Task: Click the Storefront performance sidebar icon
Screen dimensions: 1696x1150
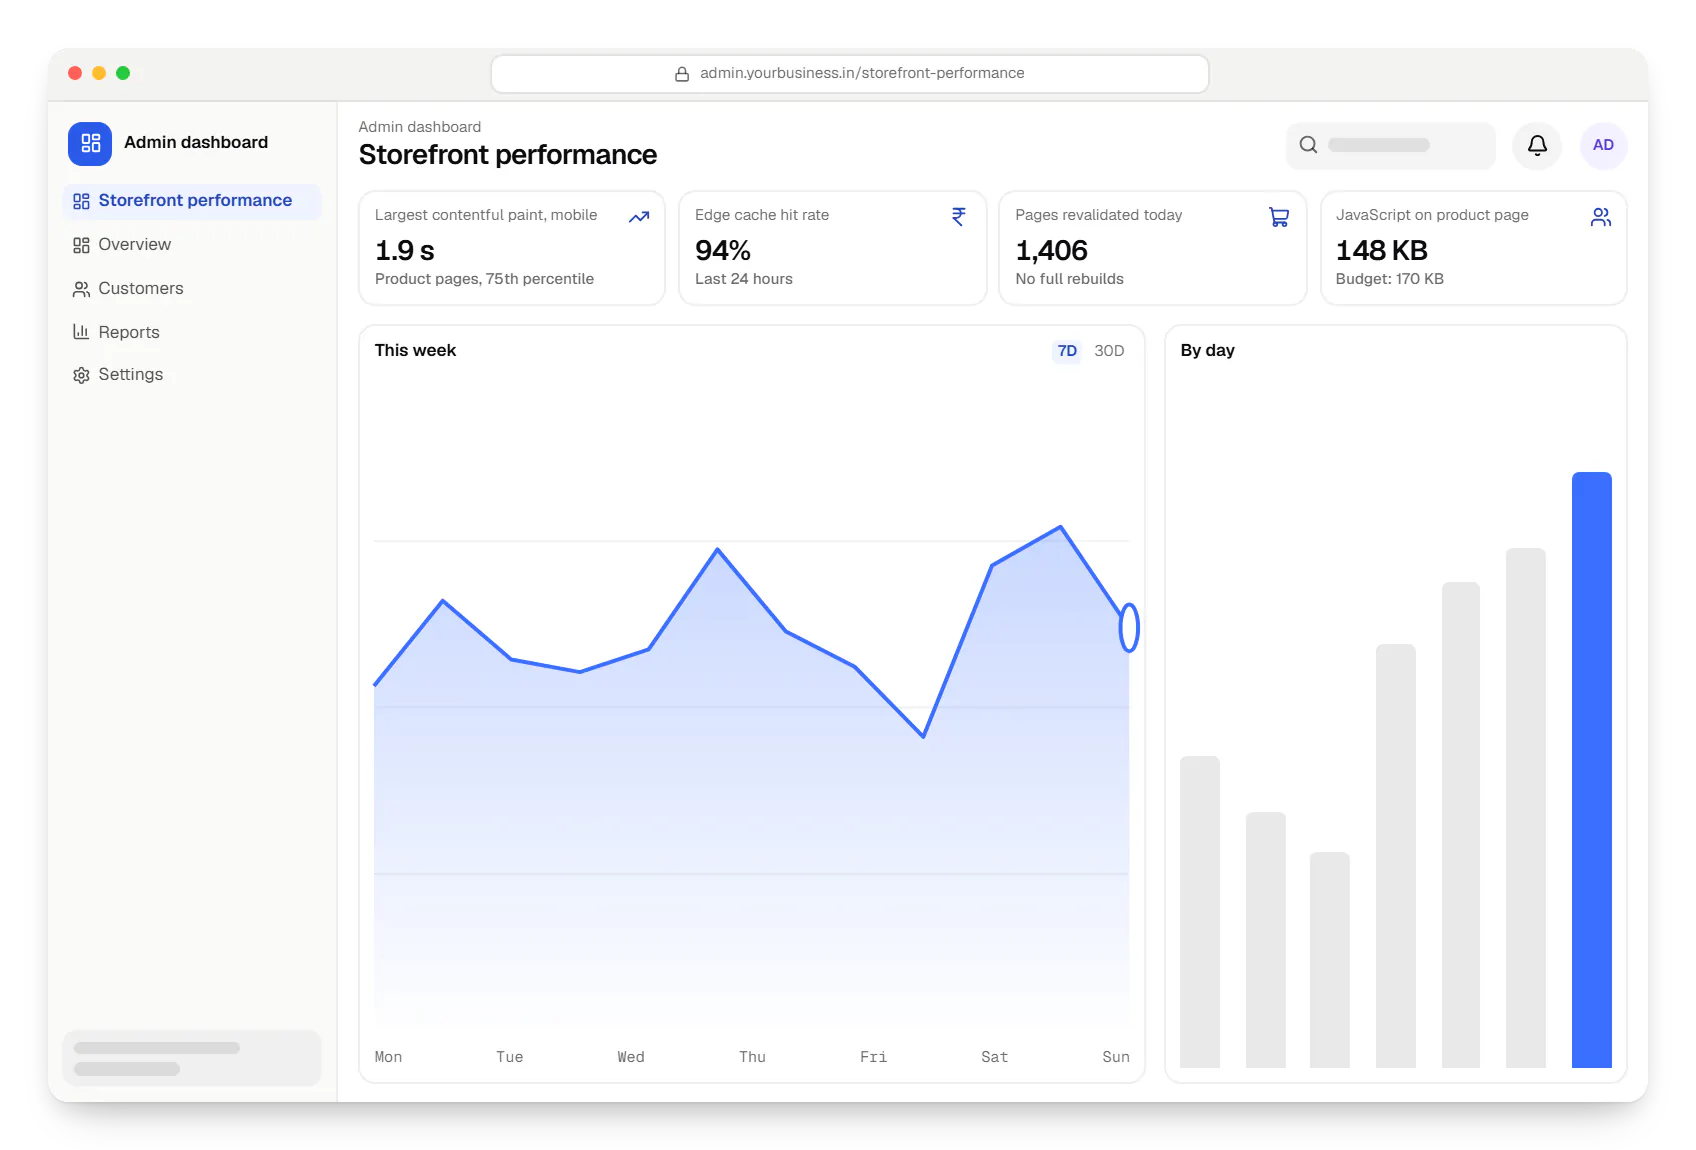Action: click(x=81, y=201)
